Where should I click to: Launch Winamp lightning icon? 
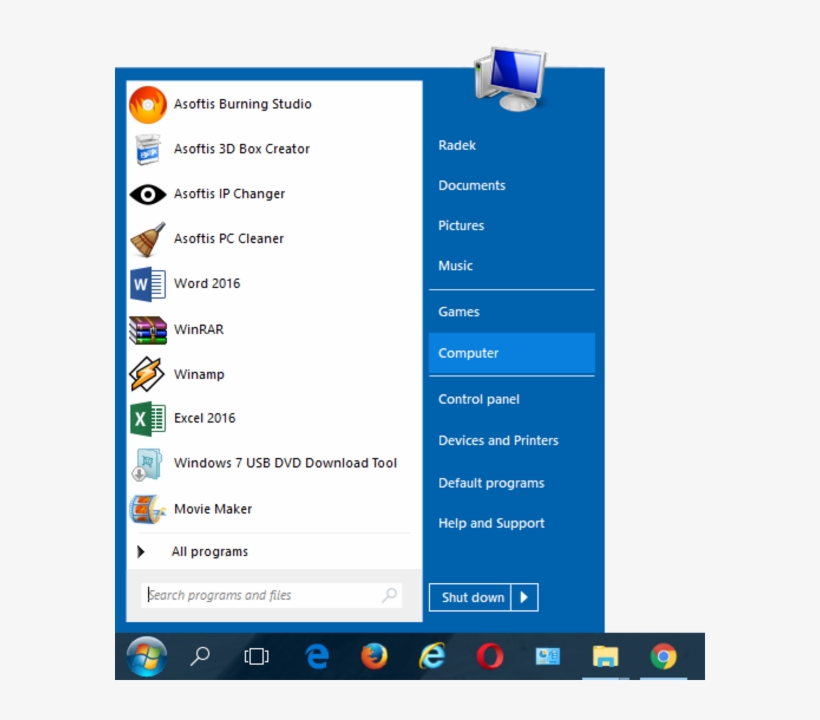click(148, 374)
